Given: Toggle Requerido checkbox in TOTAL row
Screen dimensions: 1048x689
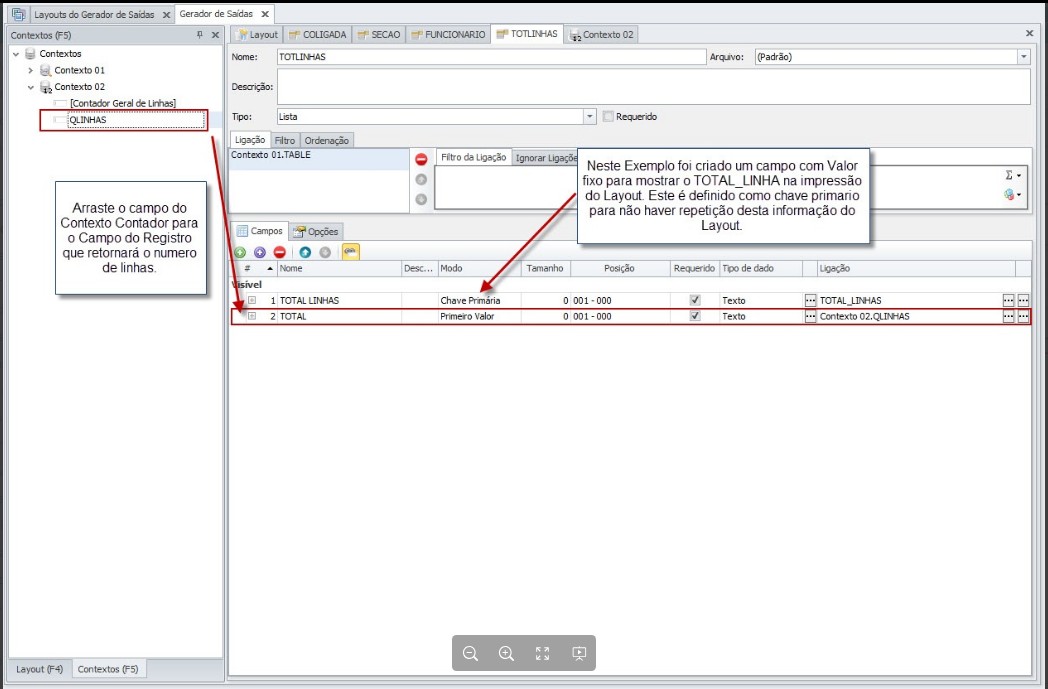Looking at the screenshot, I should 695,316.
